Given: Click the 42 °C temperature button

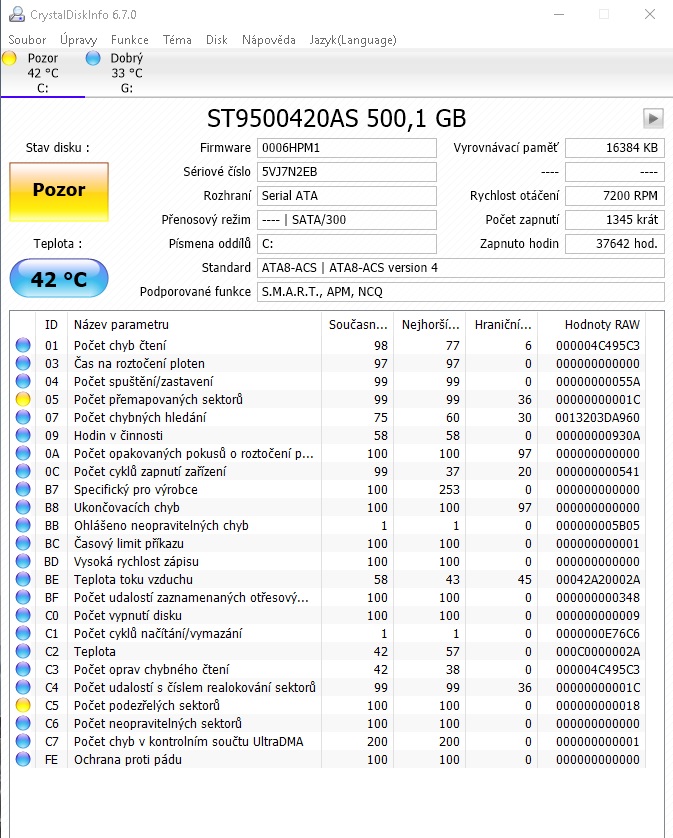Looking at the screenshot, I should 59,278.
